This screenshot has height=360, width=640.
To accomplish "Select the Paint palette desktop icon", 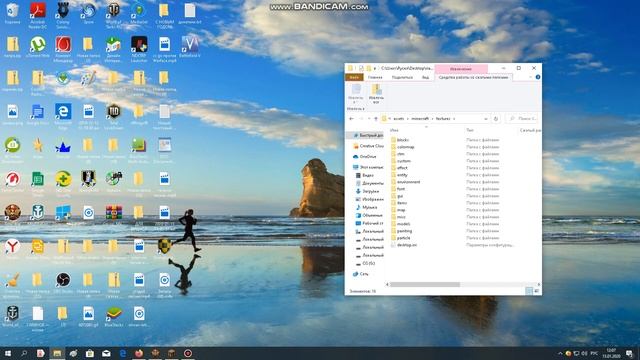I will point(88,78).
